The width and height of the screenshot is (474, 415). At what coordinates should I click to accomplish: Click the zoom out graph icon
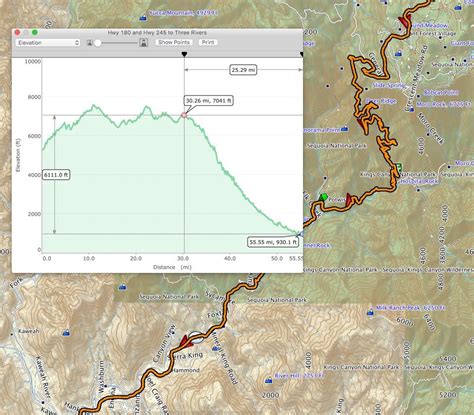(x=89, y=43)
